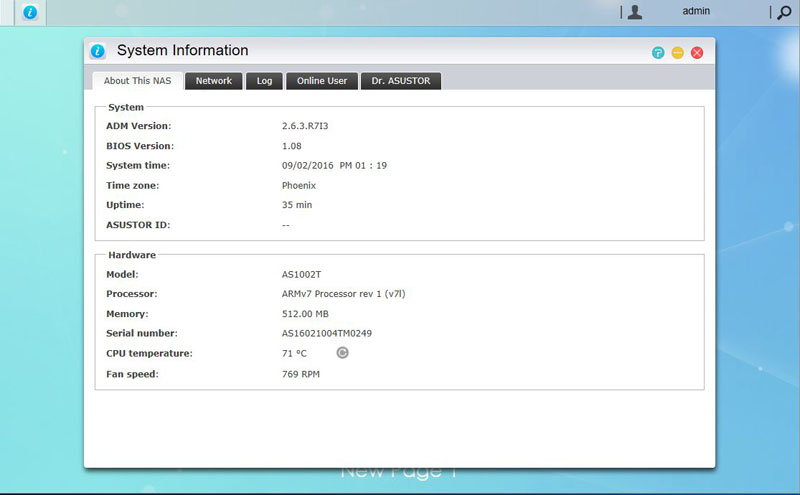Click the System Information window title text
The height and width of the screenshot is (495, 800).
(182, 51)
